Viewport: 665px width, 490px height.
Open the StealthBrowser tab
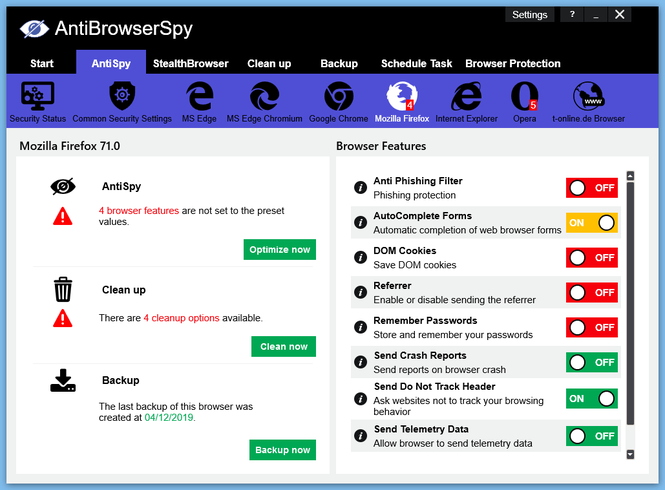[x=190, y=63]
